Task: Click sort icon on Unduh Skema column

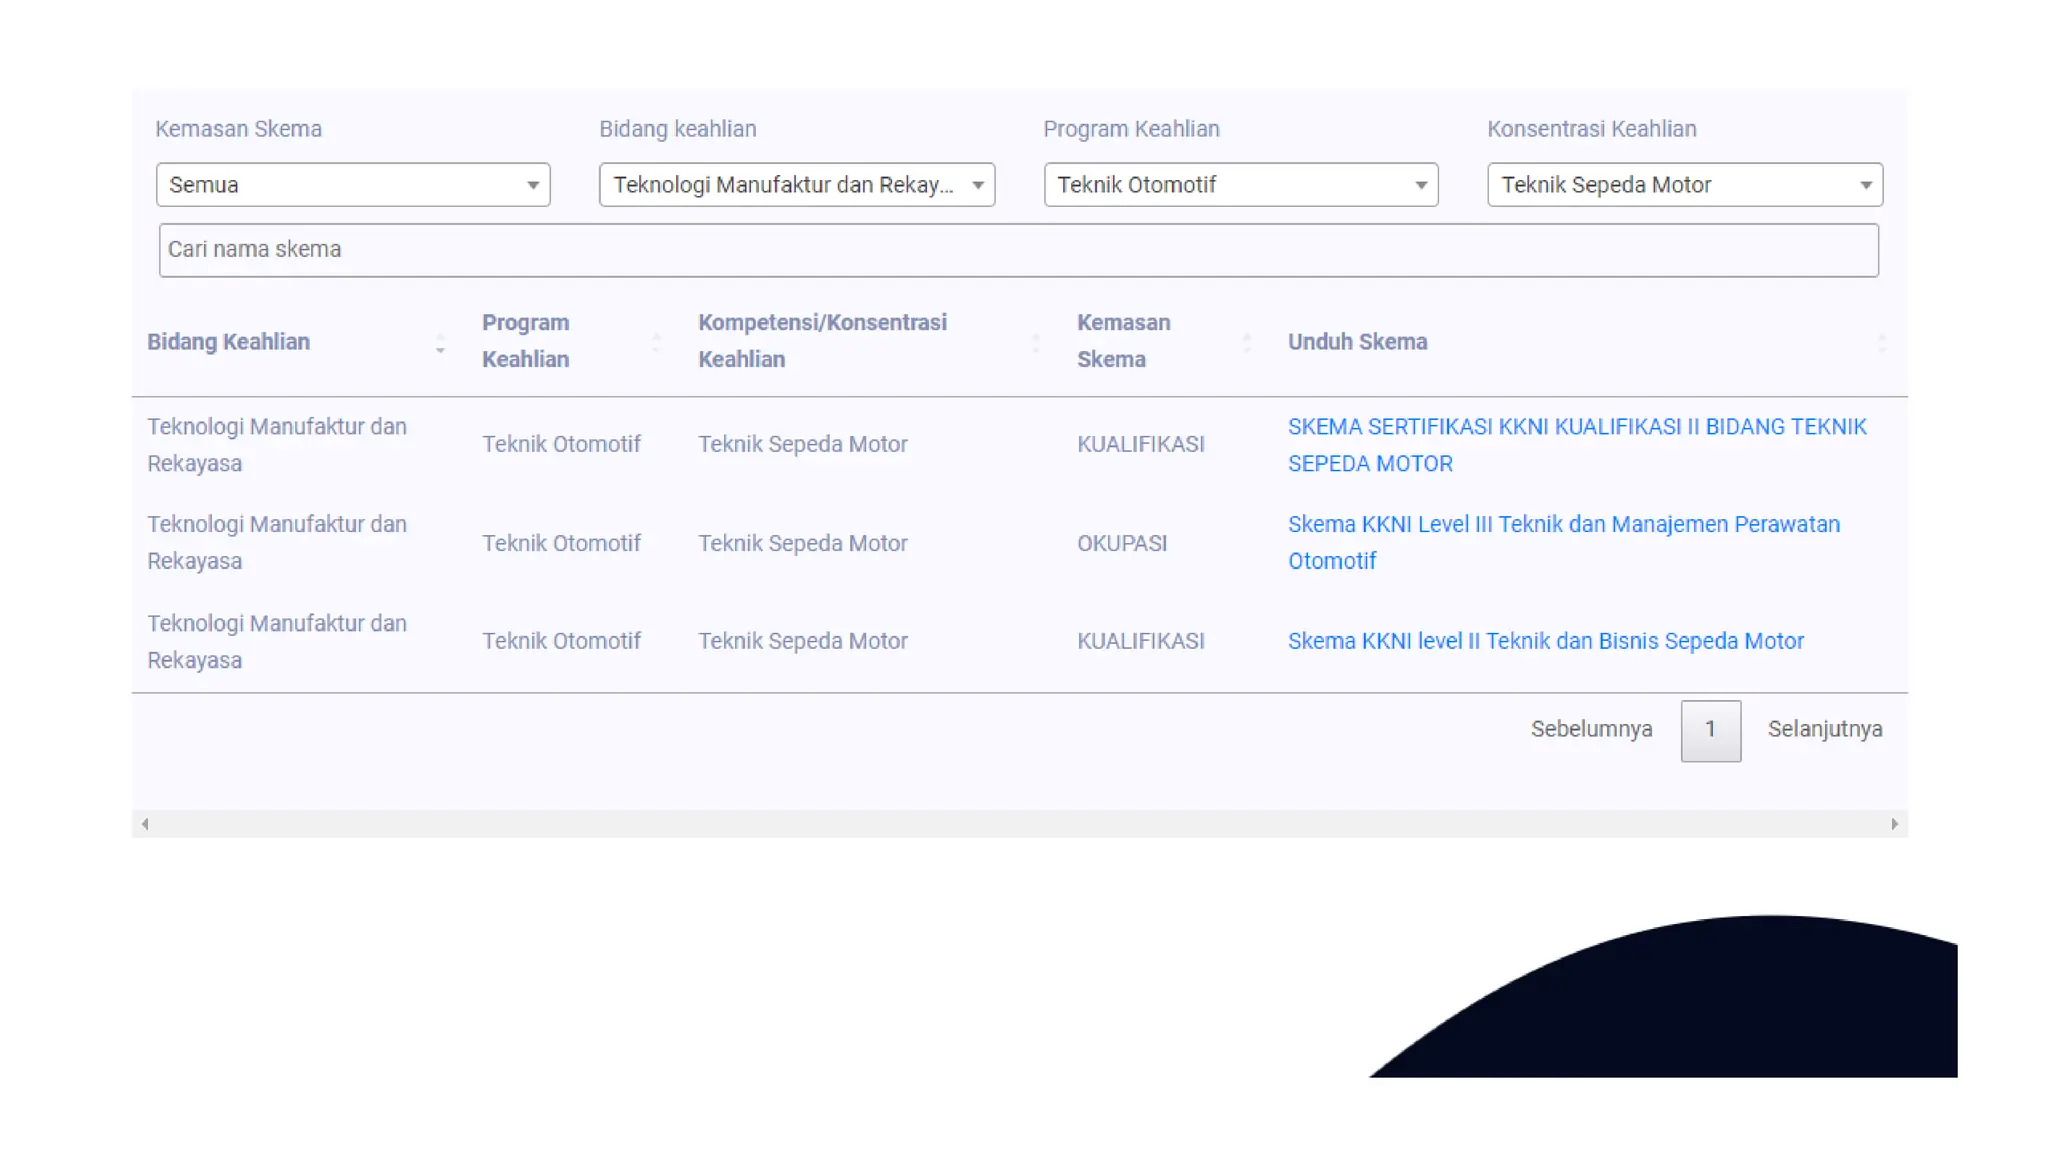Action: point(1882,342)
